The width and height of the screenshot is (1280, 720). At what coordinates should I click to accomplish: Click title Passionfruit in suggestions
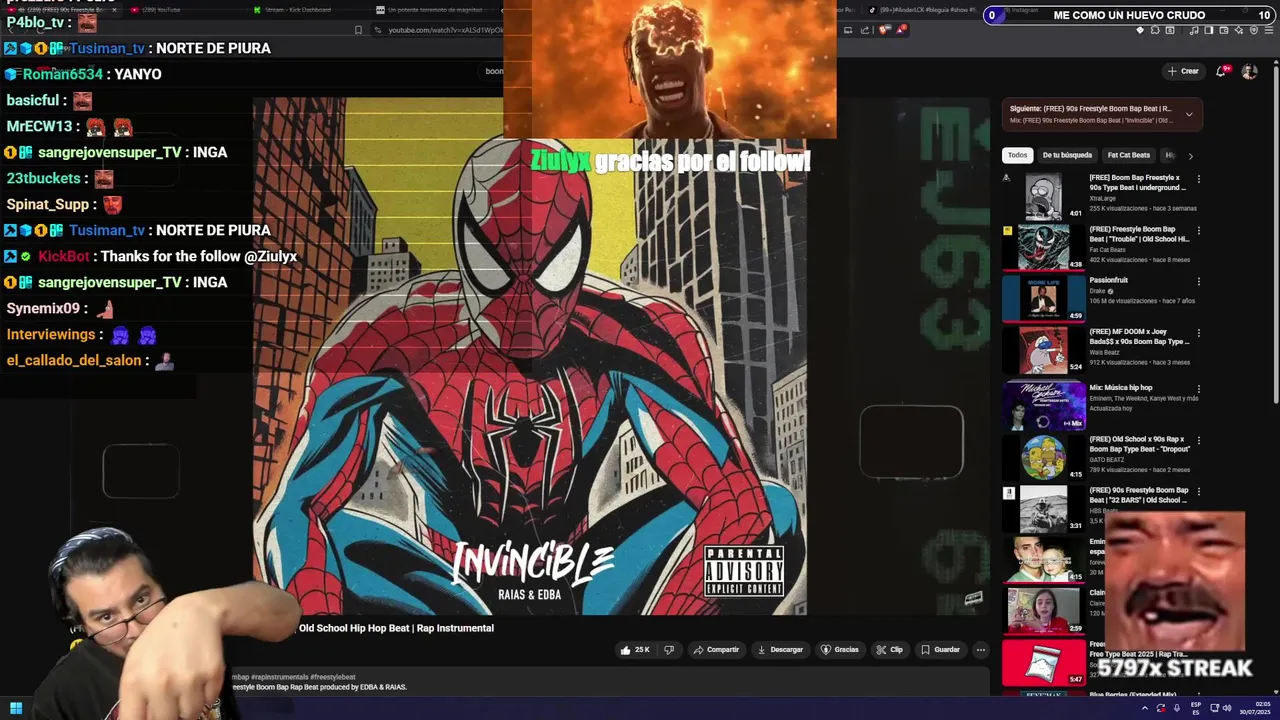pos(1109,280)
